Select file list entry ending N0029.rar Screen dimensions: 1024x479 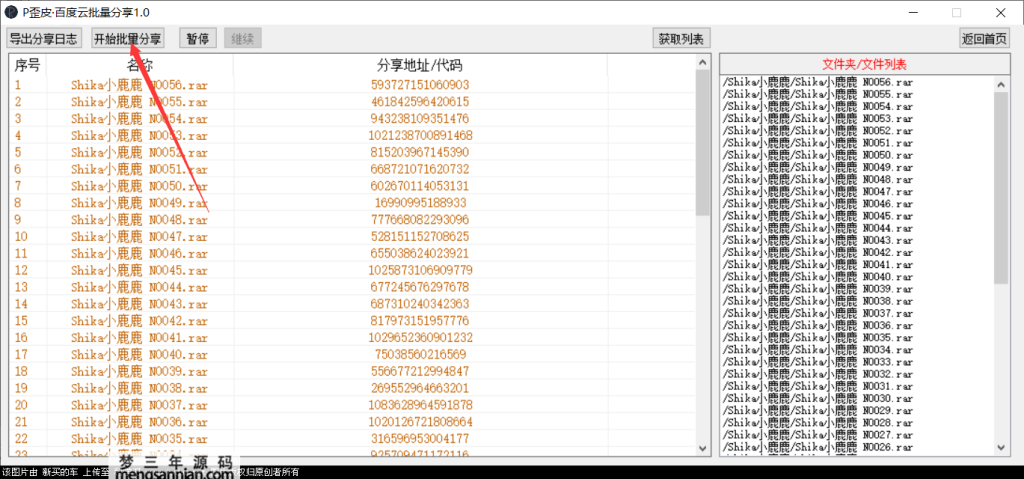818,410
